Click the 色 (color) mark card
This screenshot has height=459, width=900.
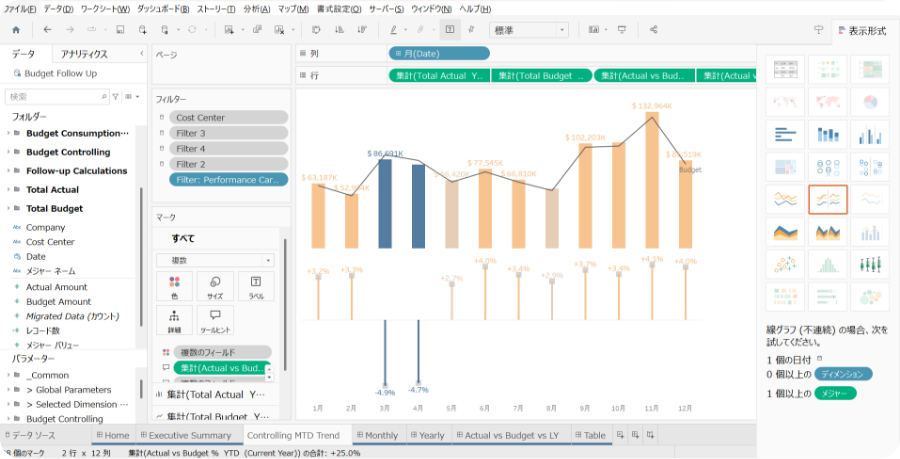pyautogui.click(x=174, y=286)
